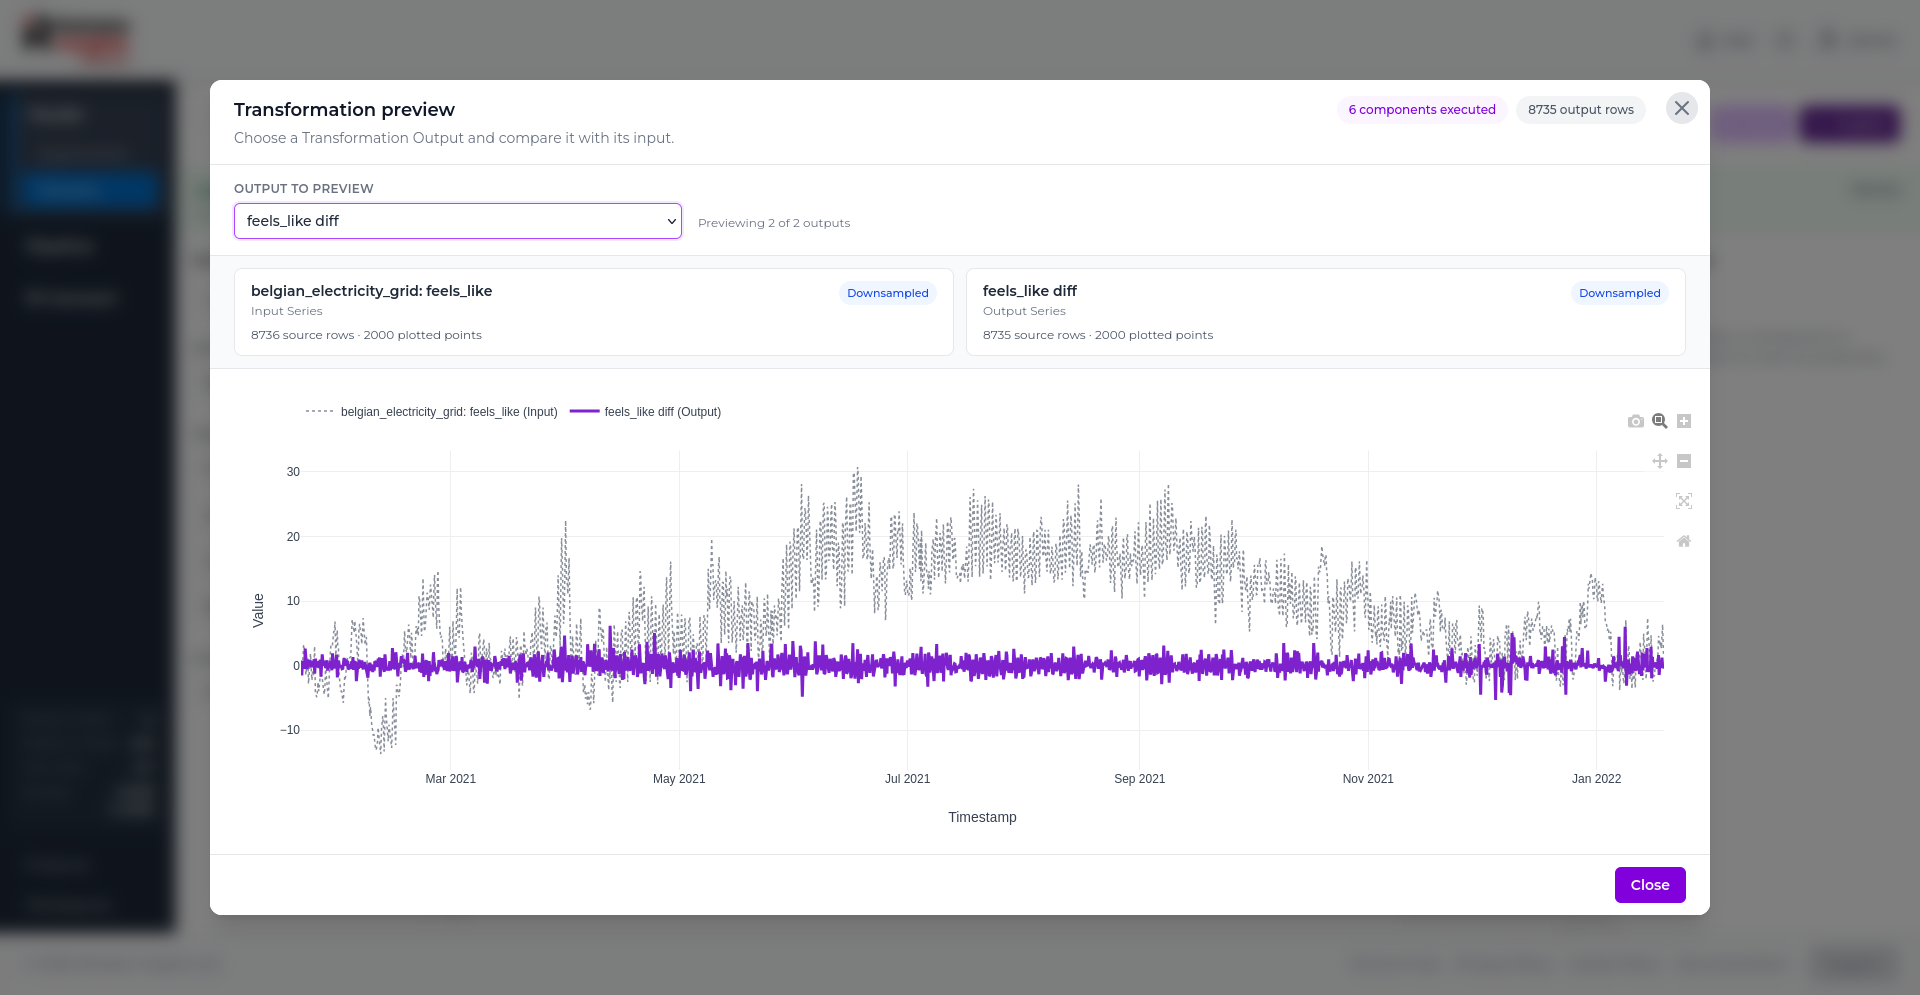1920x995 pixels.
Task: Download plot as PNG camera icon
Action: (x=1635, y=421)
